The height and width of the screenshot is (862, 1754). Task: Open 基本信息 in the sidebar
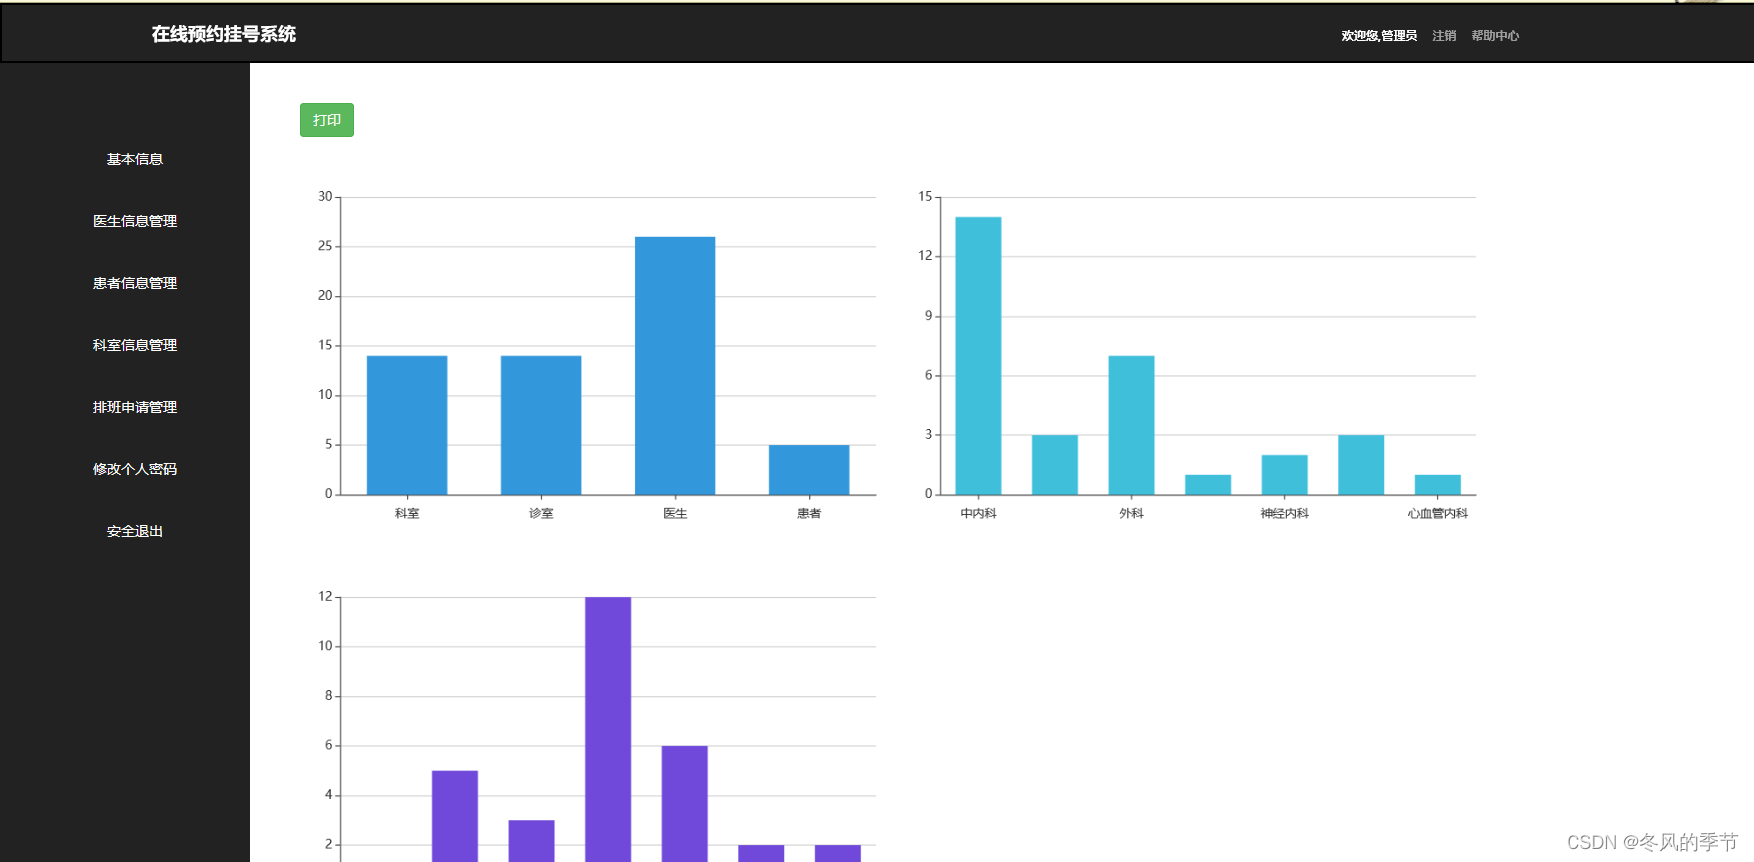click(x=135, y=159)
